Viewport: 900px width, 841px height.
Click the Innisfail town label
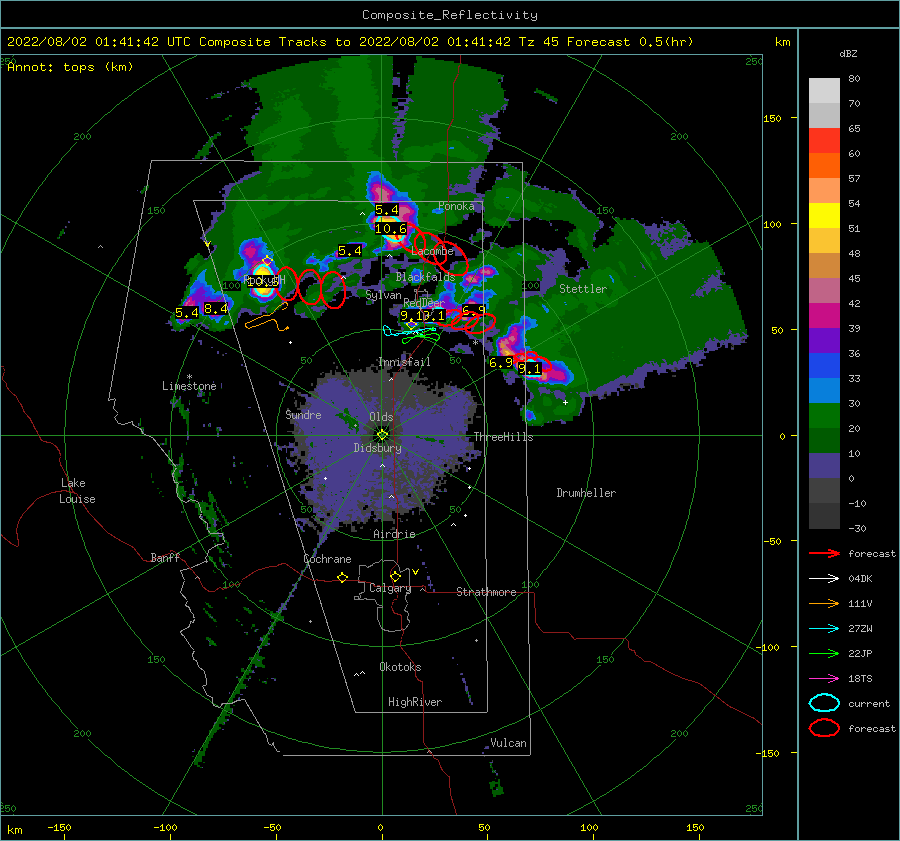coord(404,362)
